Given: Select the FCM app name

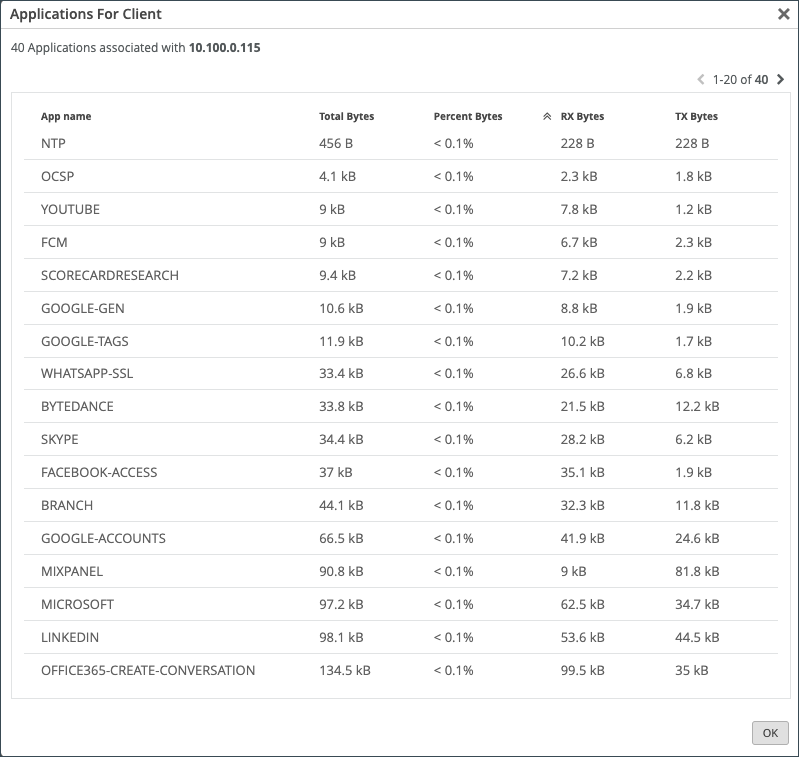Looking at the screenshot, I should point(54,242).
